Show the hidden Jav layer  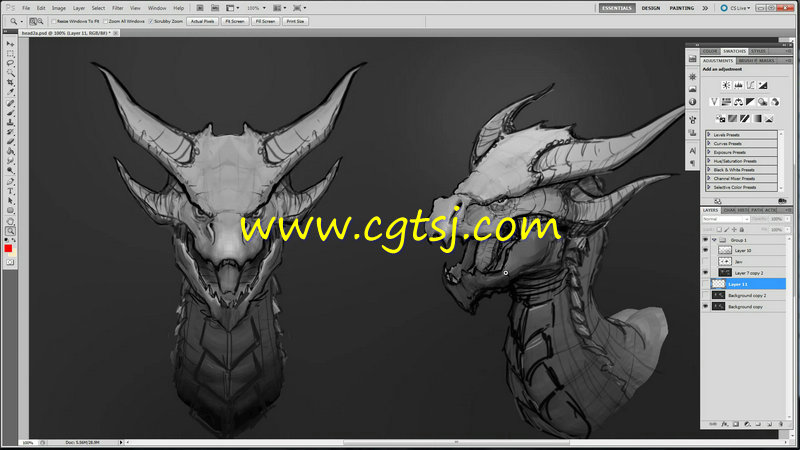[706, 262]
